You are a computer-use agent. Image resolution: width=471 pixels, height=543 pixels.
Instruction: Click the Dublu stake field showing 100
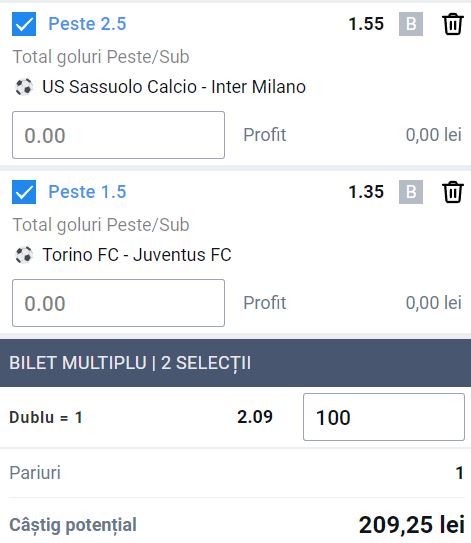point(384,417)
